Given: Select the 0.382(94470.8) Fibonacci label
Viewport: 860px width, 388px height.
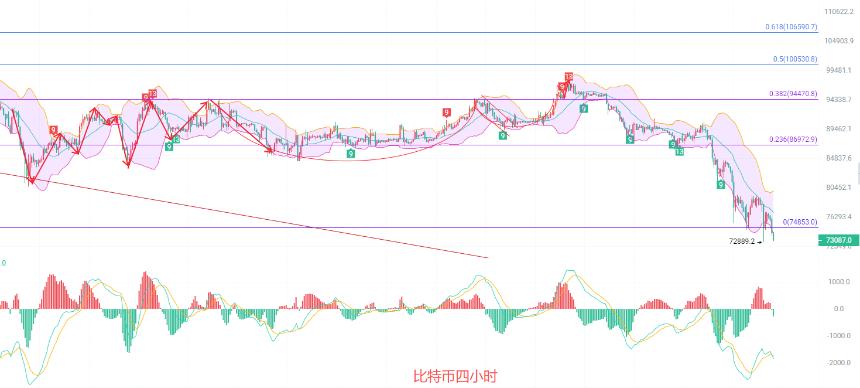Looking at the screenshot, I should point(793,94).
